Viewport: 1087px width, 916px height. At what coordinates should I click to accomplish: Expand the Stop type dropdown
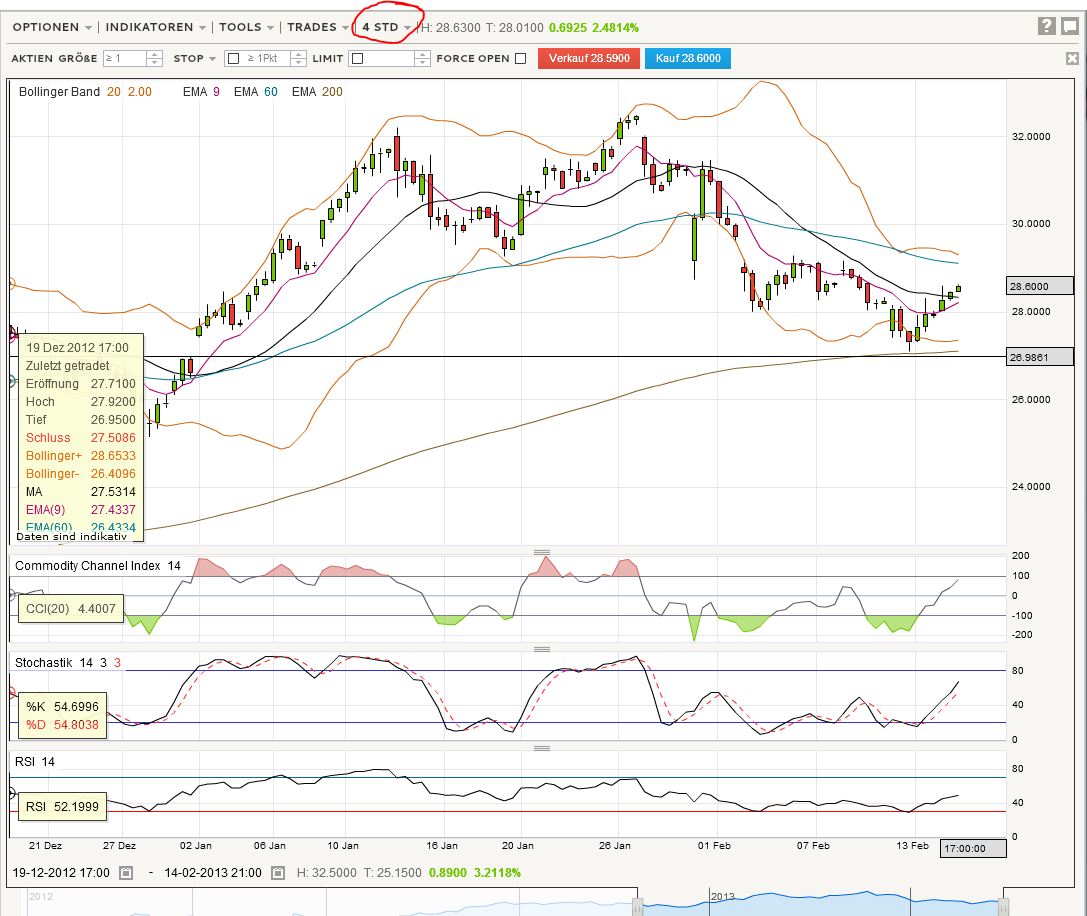[195, 58]
